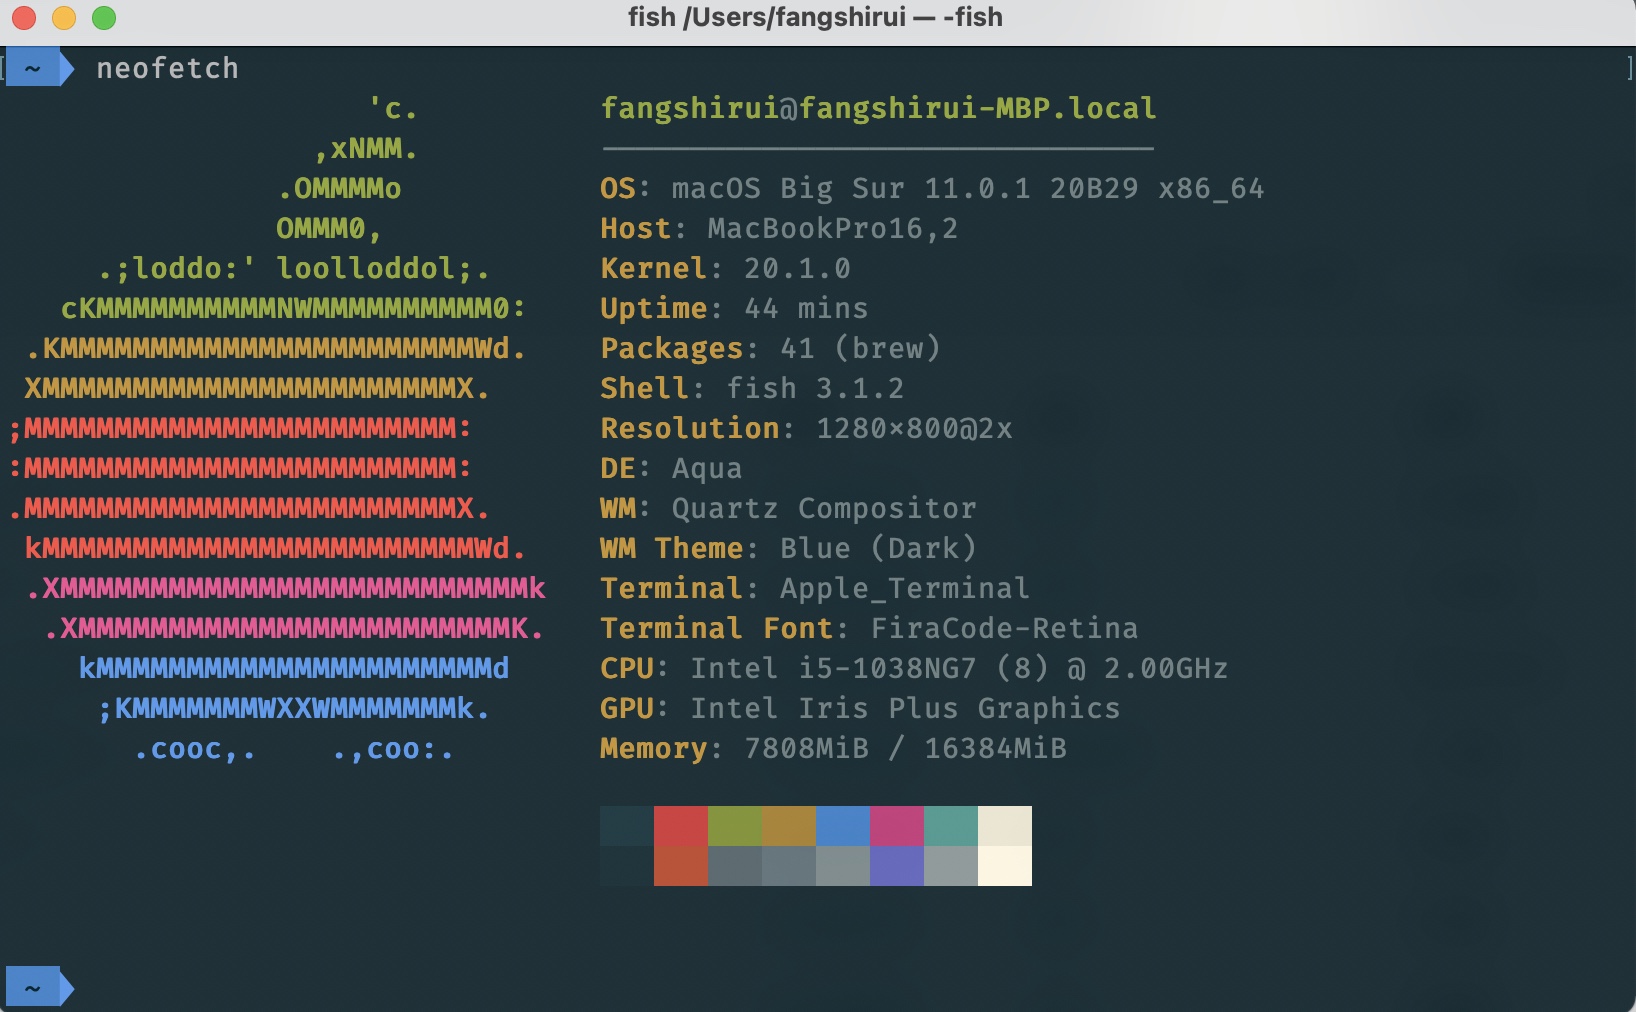Click the Terminal Font value 'FiraCode-Retina'

click(1004, 628)
